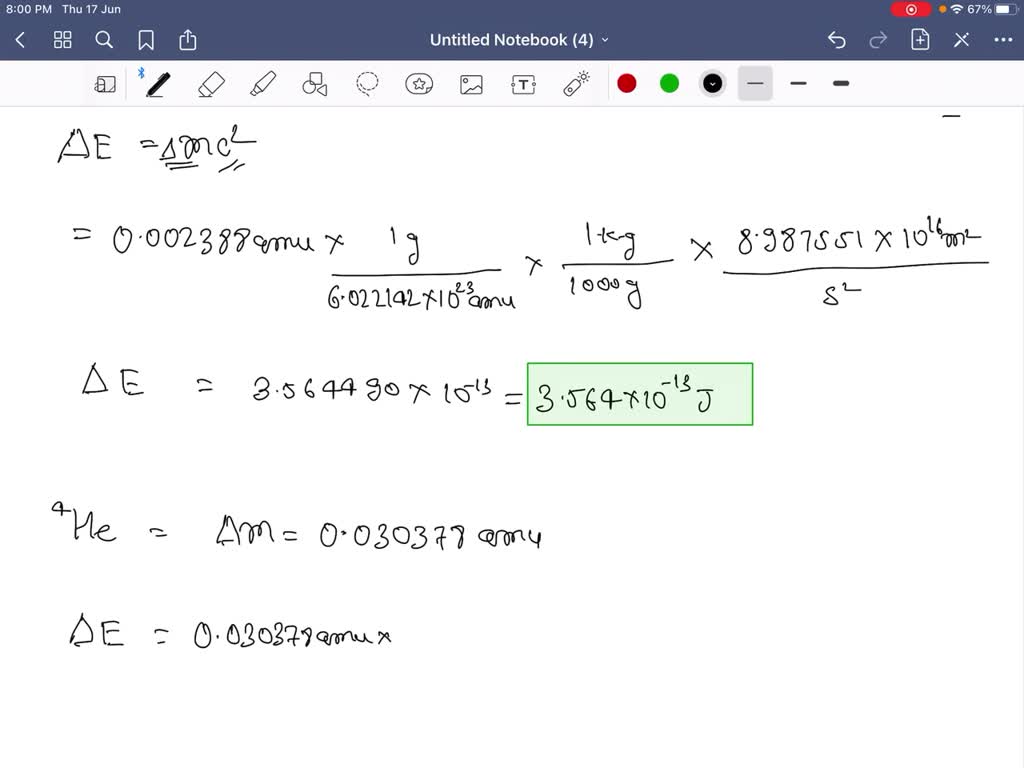The image size is (1024, 768).
Task: Enable the laser pointer tool
Action: (575, 84)
